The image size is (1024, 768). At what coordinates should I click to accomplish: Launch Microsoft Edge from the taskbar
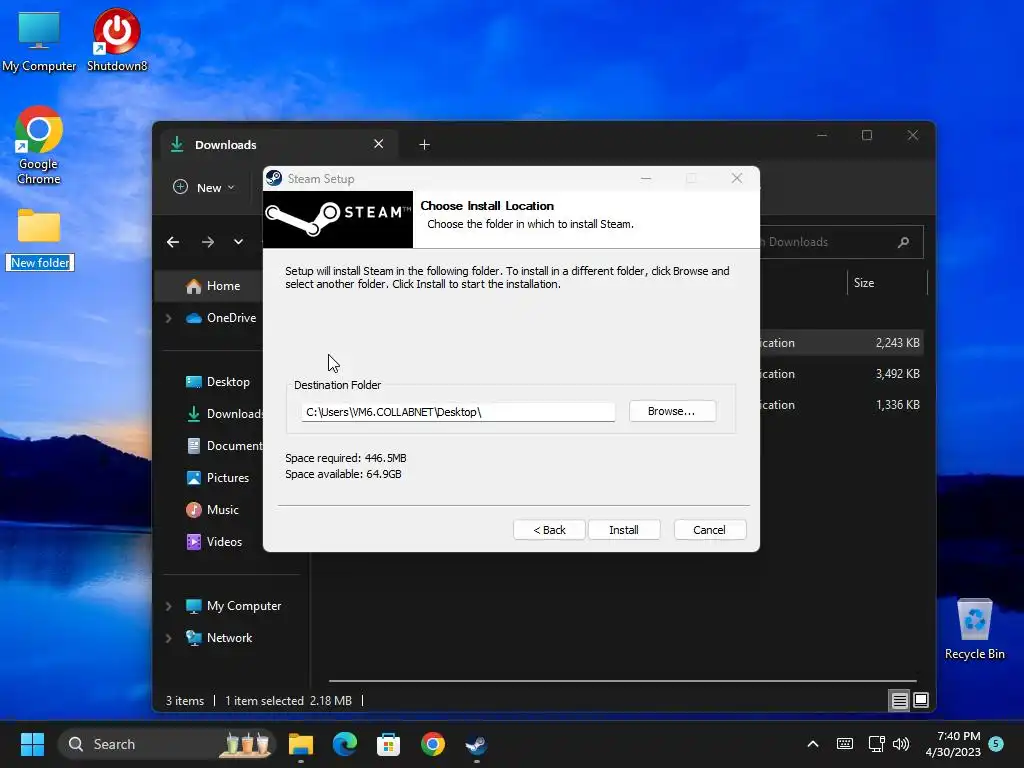[x=345, y=744]
